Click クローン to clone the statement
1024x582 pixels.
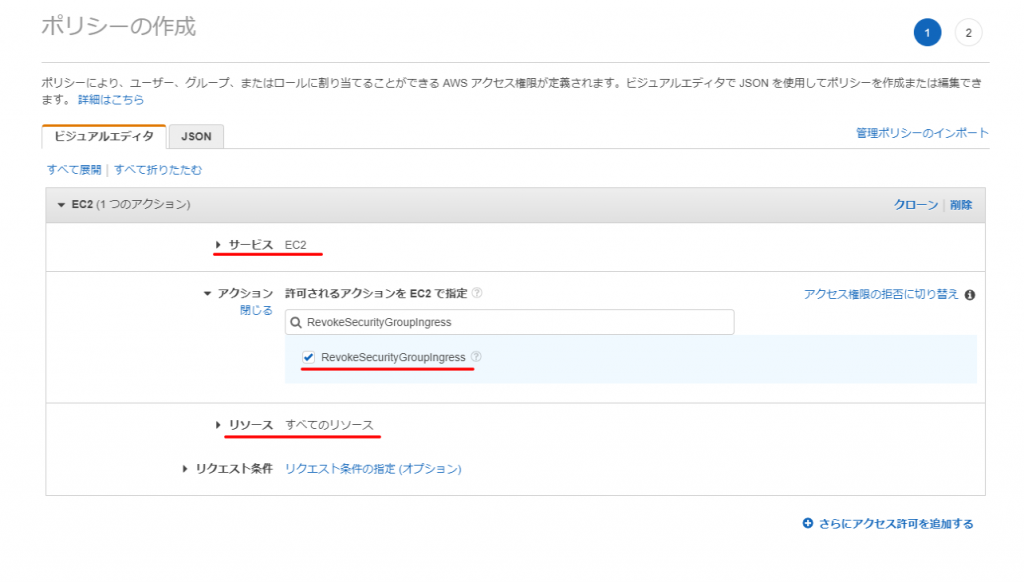[915, 205]
